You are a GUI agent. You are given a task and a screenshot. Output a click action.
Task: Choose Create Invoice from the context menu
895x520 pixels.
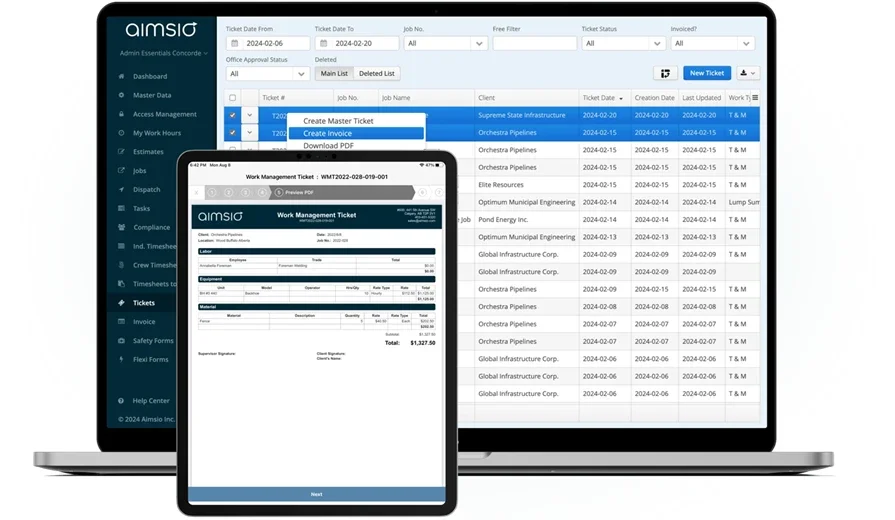328,133
